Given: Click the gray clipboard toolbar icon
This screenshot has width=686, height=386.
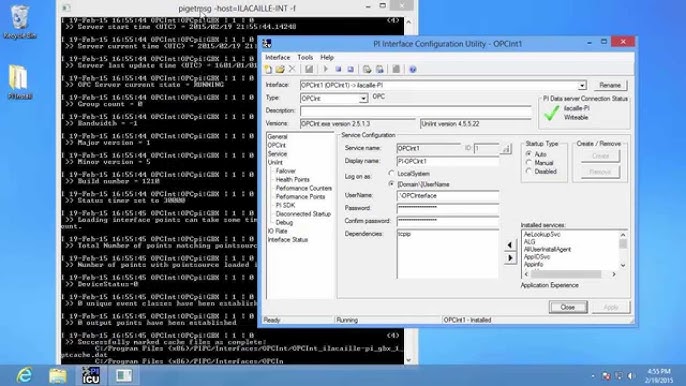Looking at the screenshot, I should pos(396,69).
